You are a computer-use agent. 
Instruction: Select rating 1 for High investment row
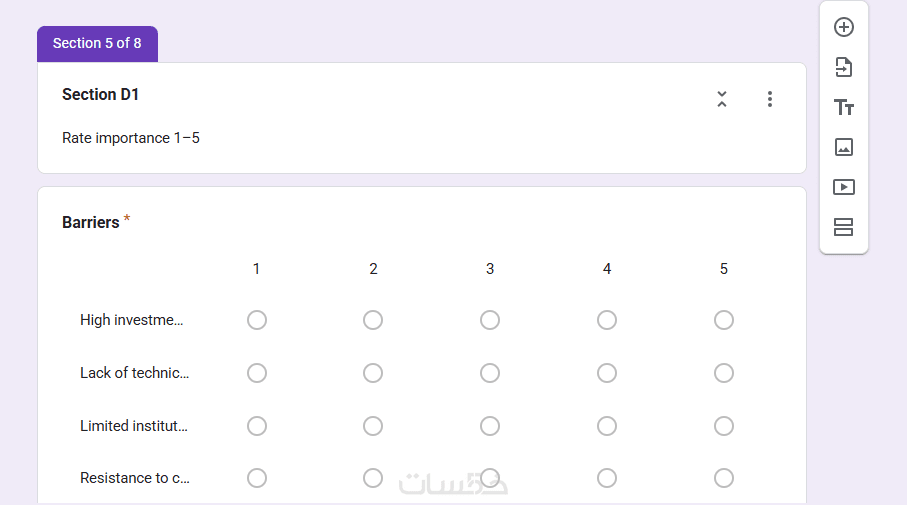click(x=257, y=320)
